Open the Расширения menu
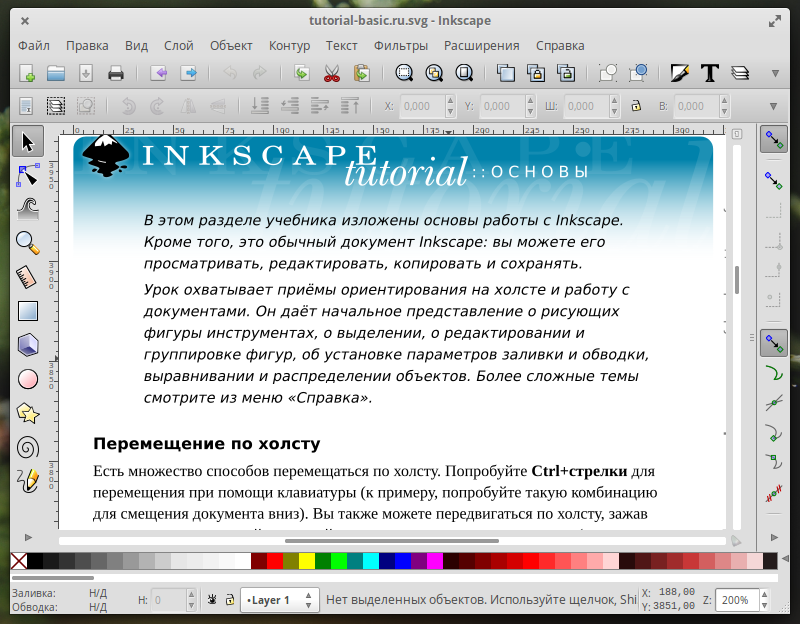 [x=481, y=45]
